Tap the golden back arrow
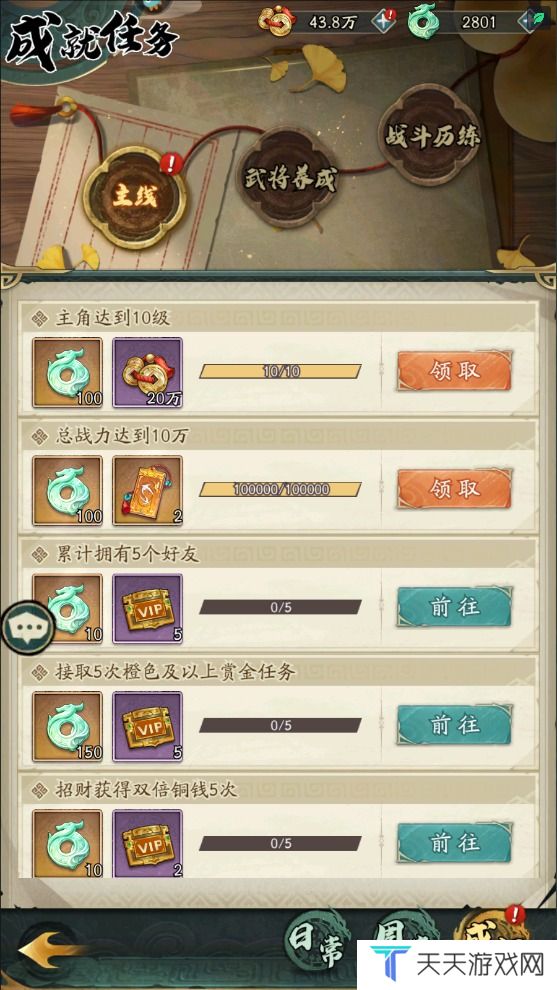This screenshot has height=990, width=557. [x=47, y=950]
